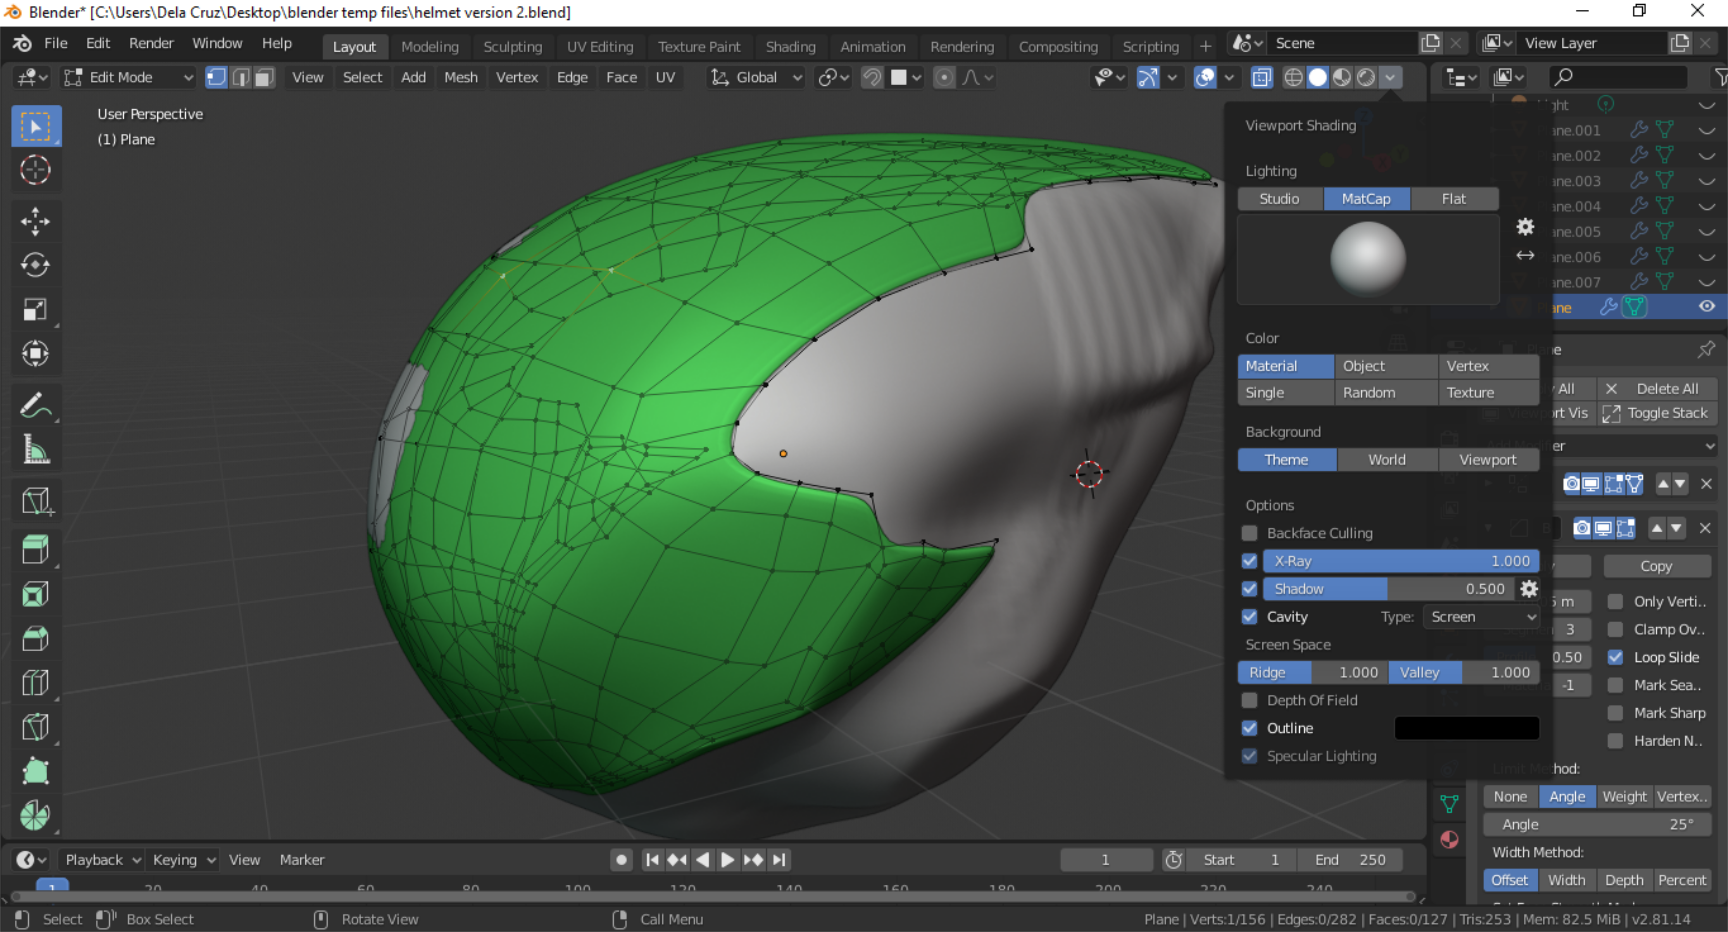Select the Annotate tool
Viewport: 1728px width, 932px height.
tap(36, 406)
